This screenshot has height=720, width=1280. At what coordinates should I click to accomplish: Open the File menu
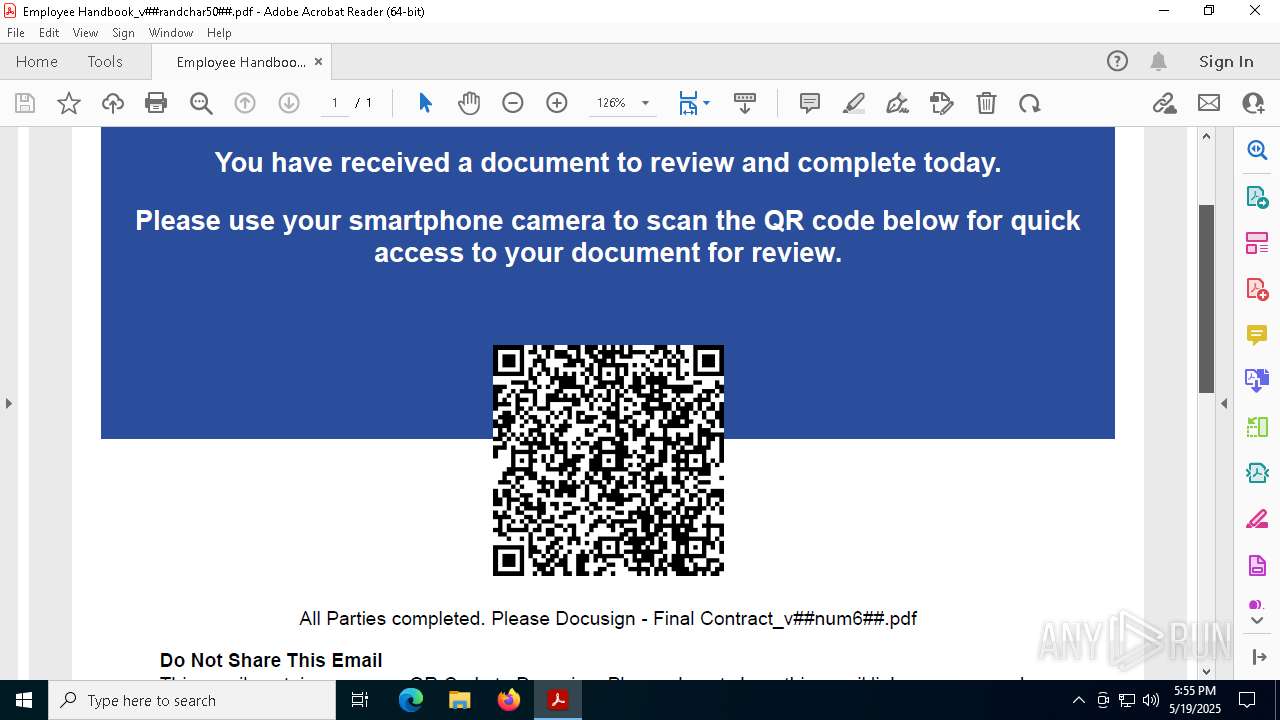[x=16, y=32]
